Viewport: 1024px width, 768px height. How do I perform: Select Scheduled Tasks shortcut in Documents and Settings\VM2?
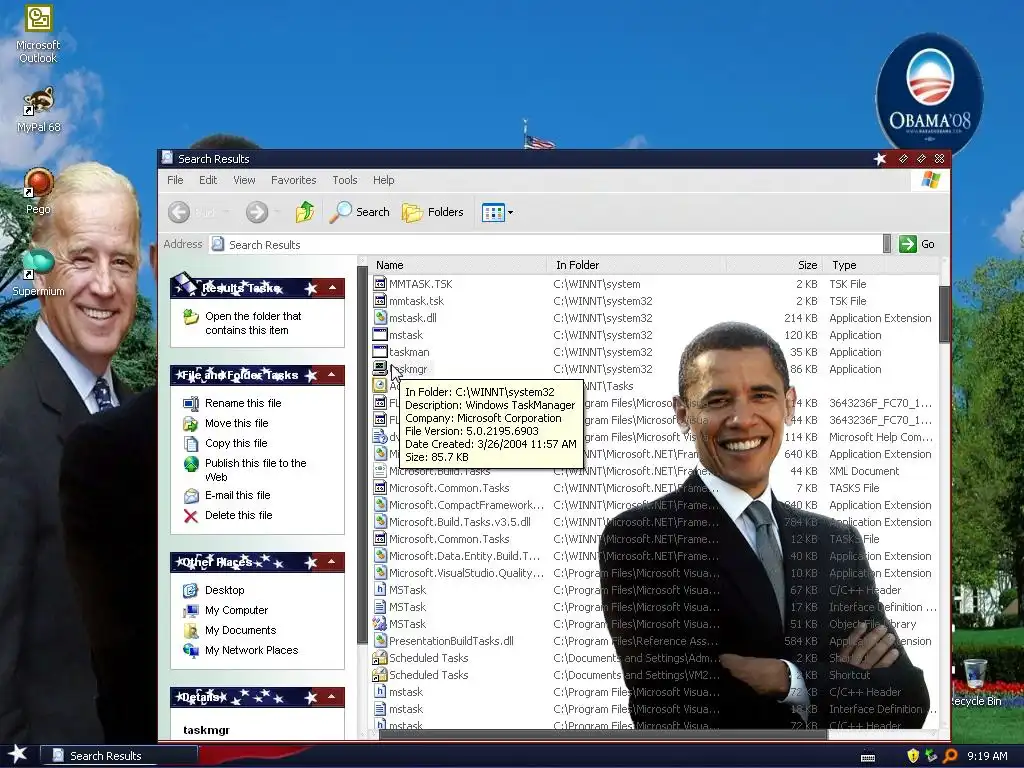tap(379, 675)
